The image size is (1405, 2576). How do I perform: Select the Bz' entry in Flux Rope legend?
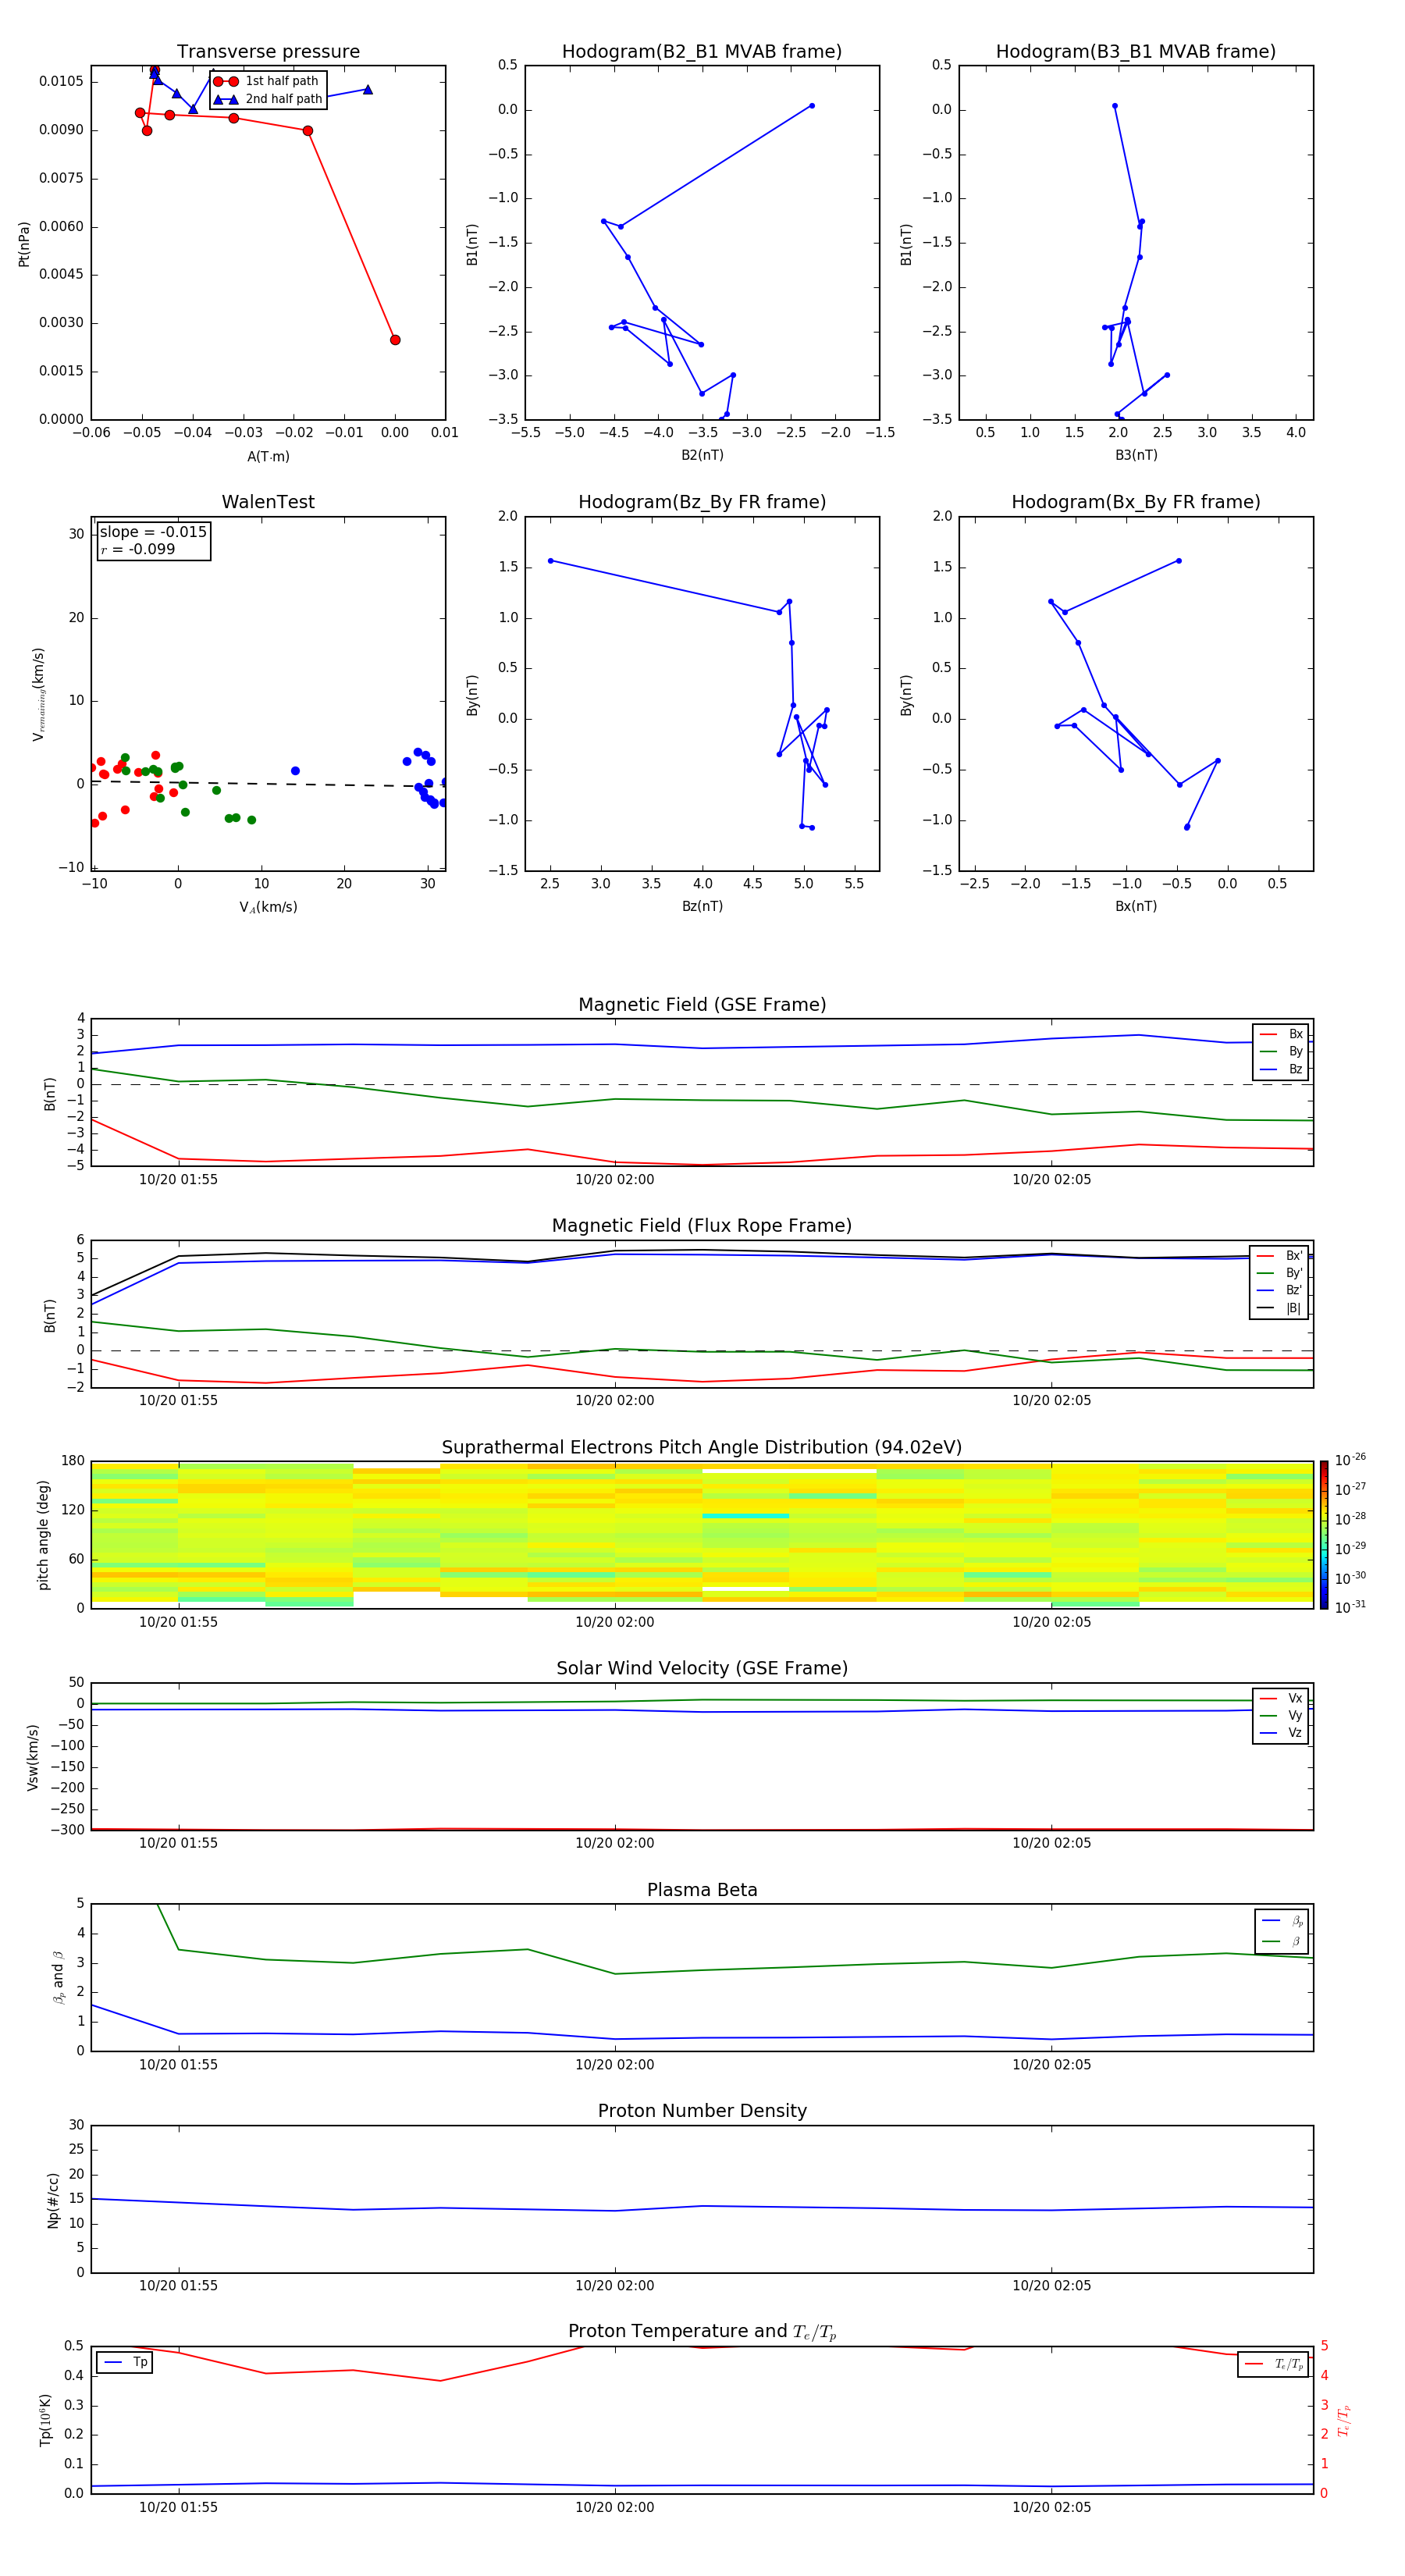[x=1280, y=1290]
